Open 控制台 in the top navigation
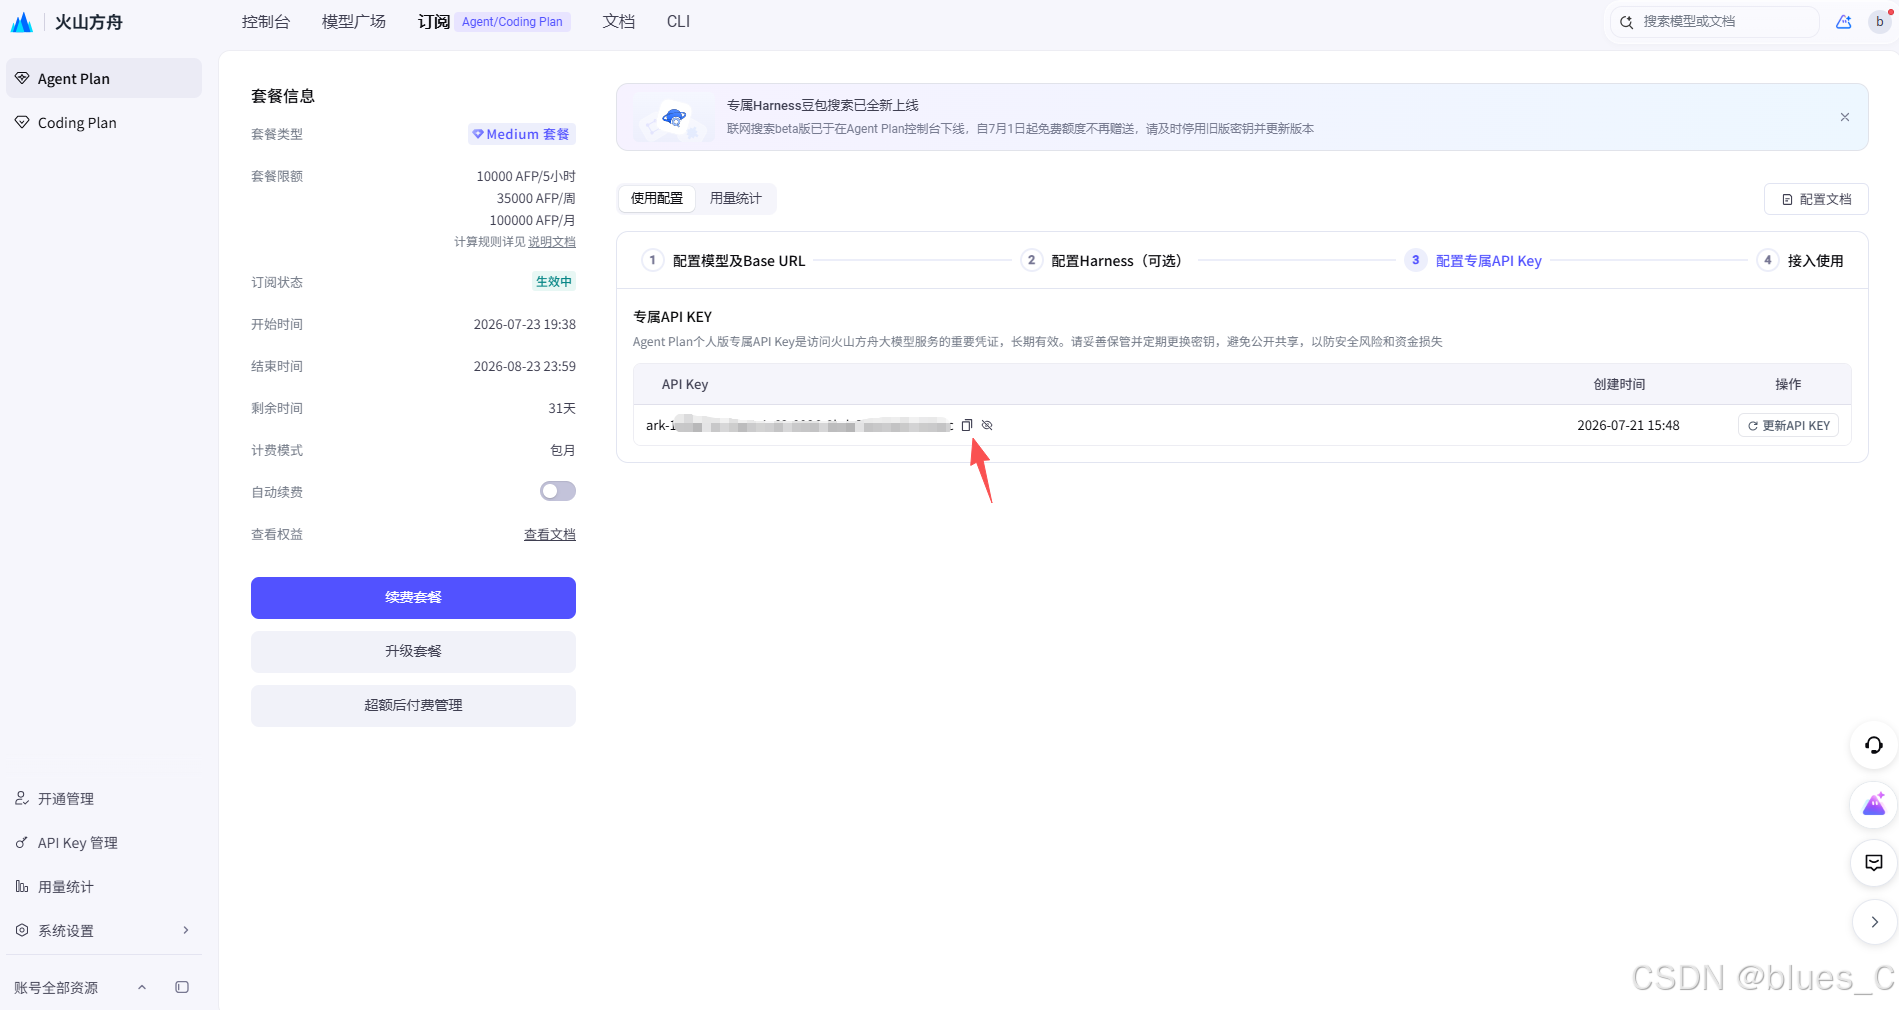 (x=266, y=22)
